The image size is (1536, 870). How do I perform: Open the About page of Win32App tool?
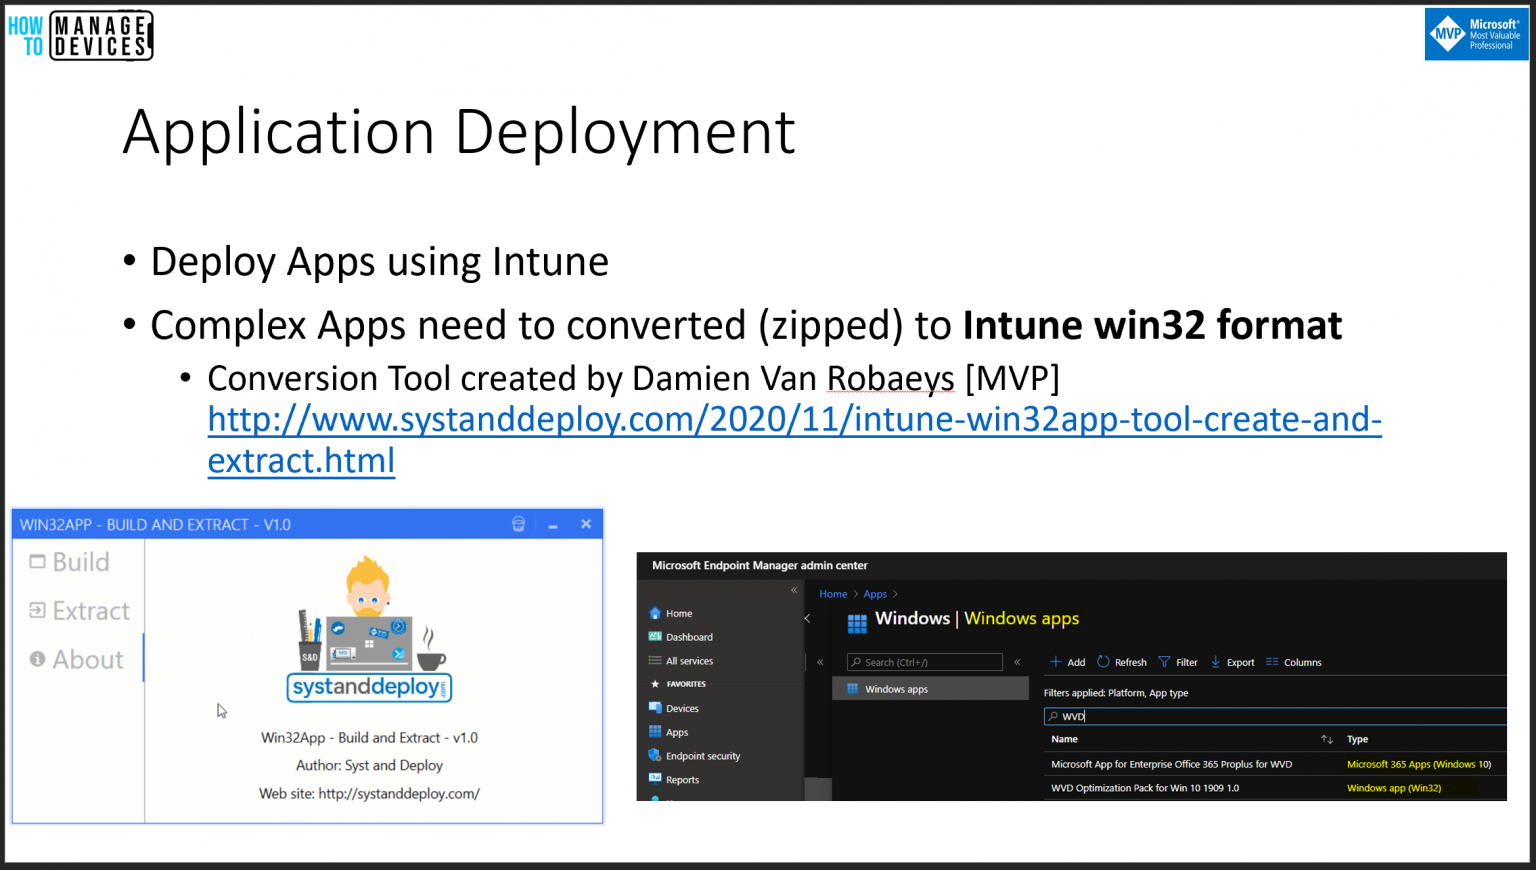click(70, 658)
